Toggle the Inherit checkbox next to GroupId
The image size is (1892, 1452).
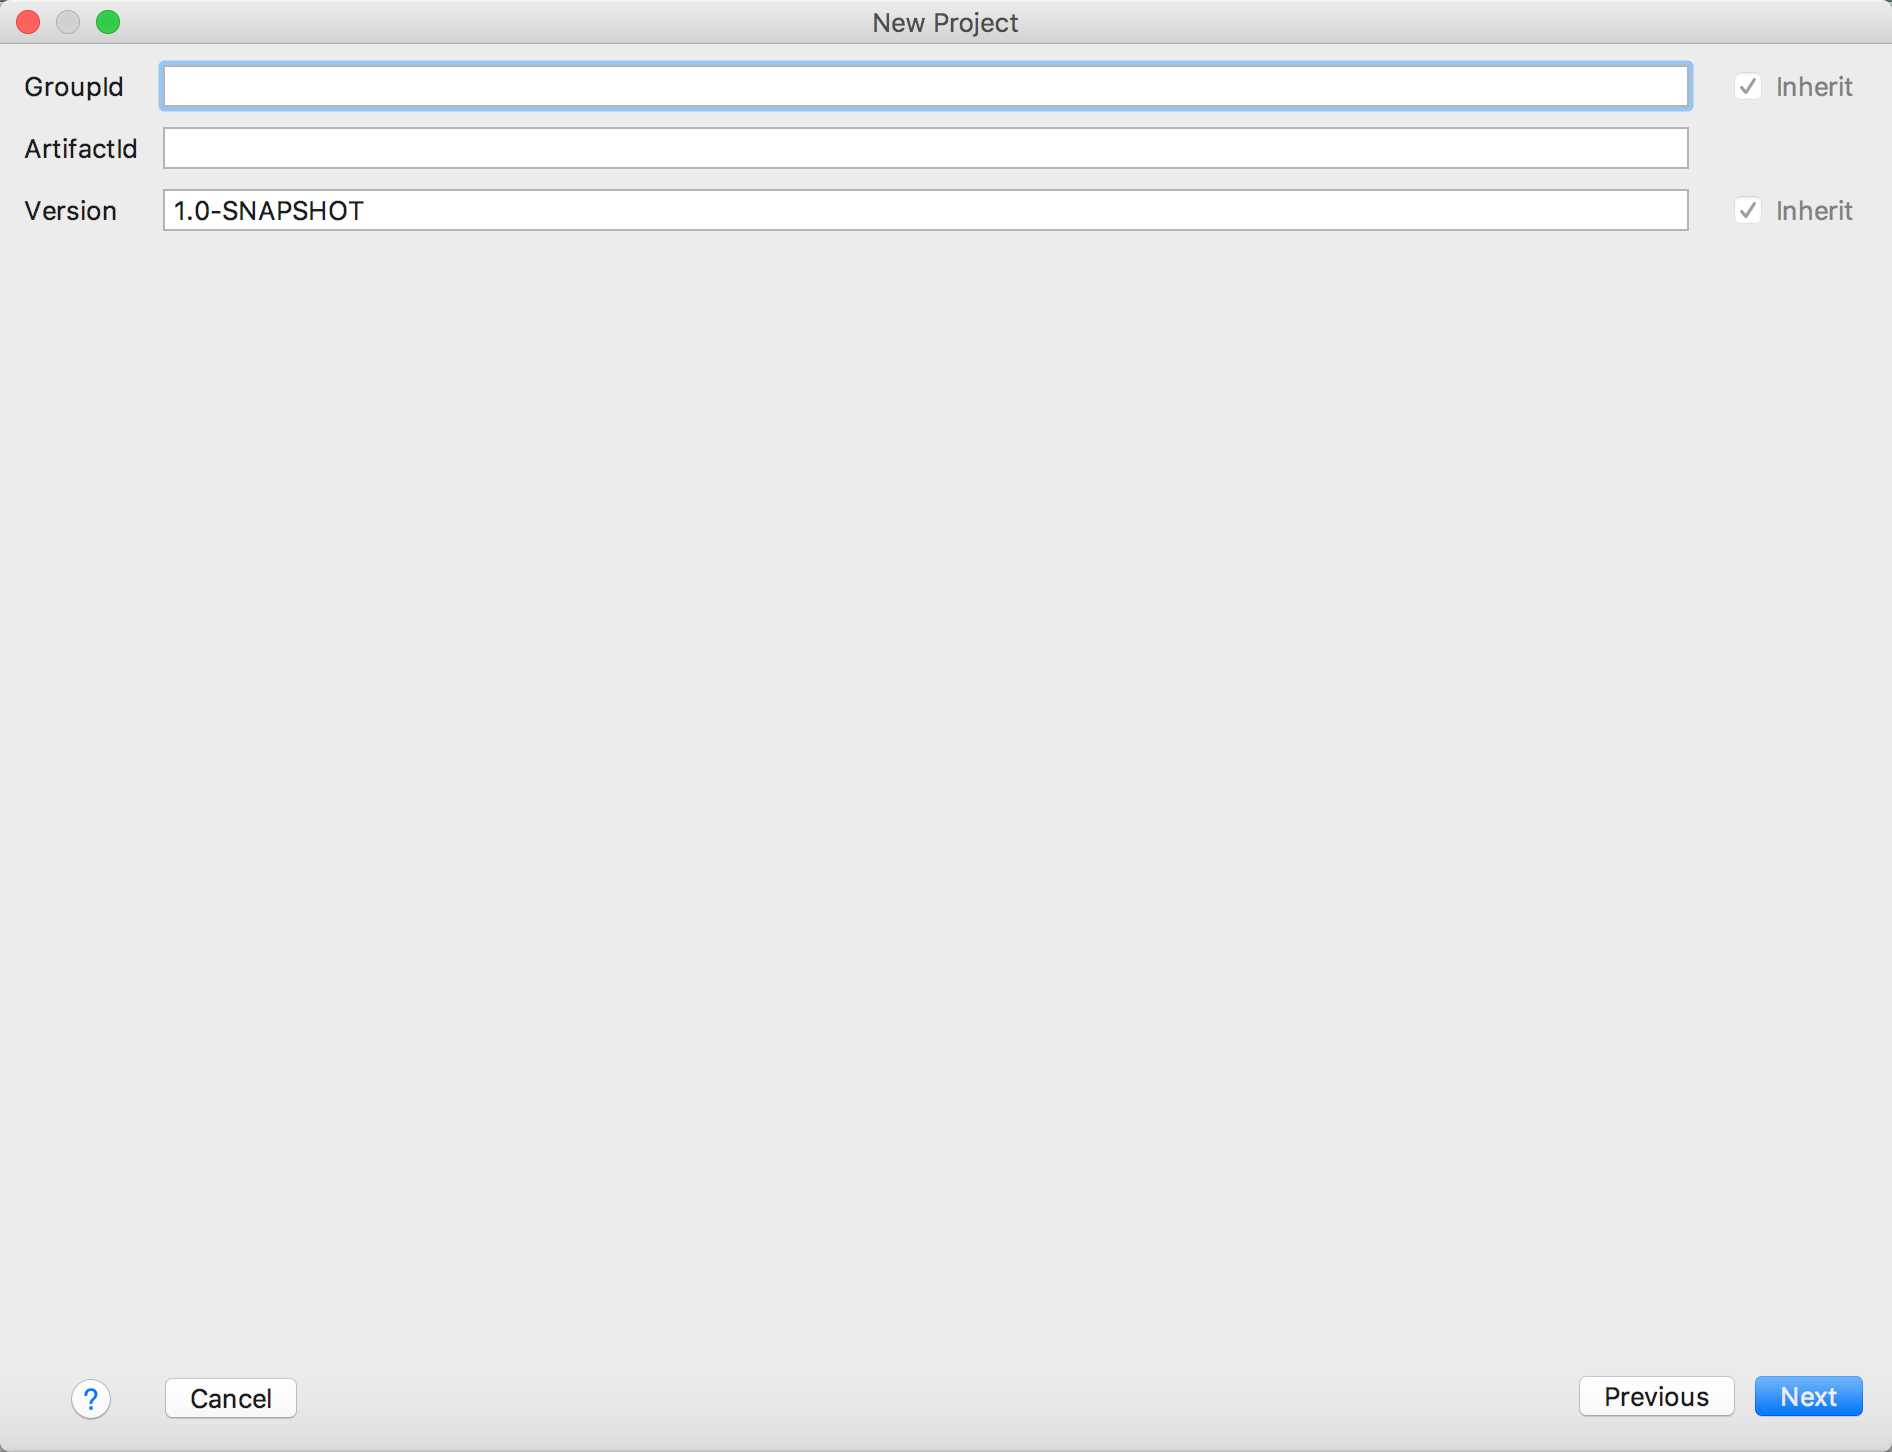point(1747,87)
